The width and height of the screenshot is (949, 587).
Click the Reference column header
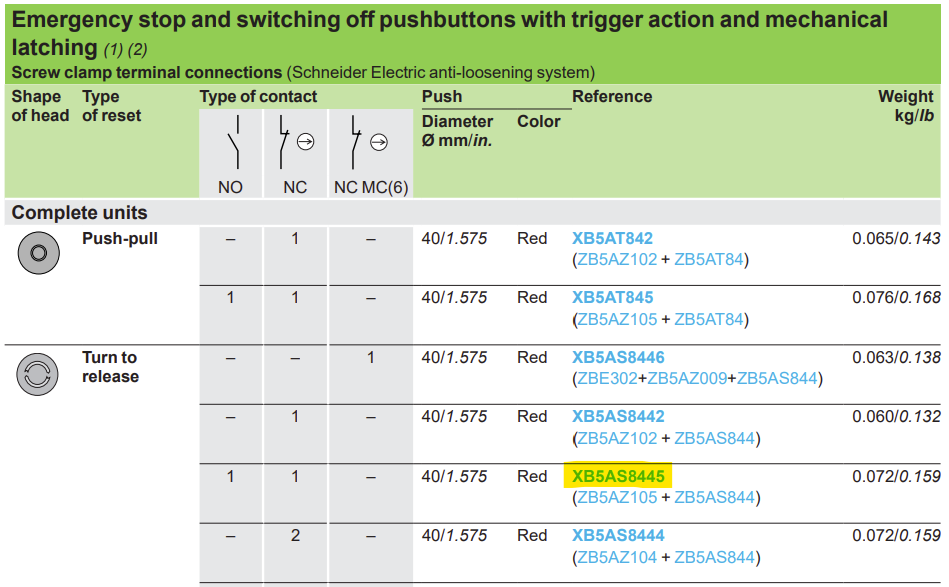612,97
